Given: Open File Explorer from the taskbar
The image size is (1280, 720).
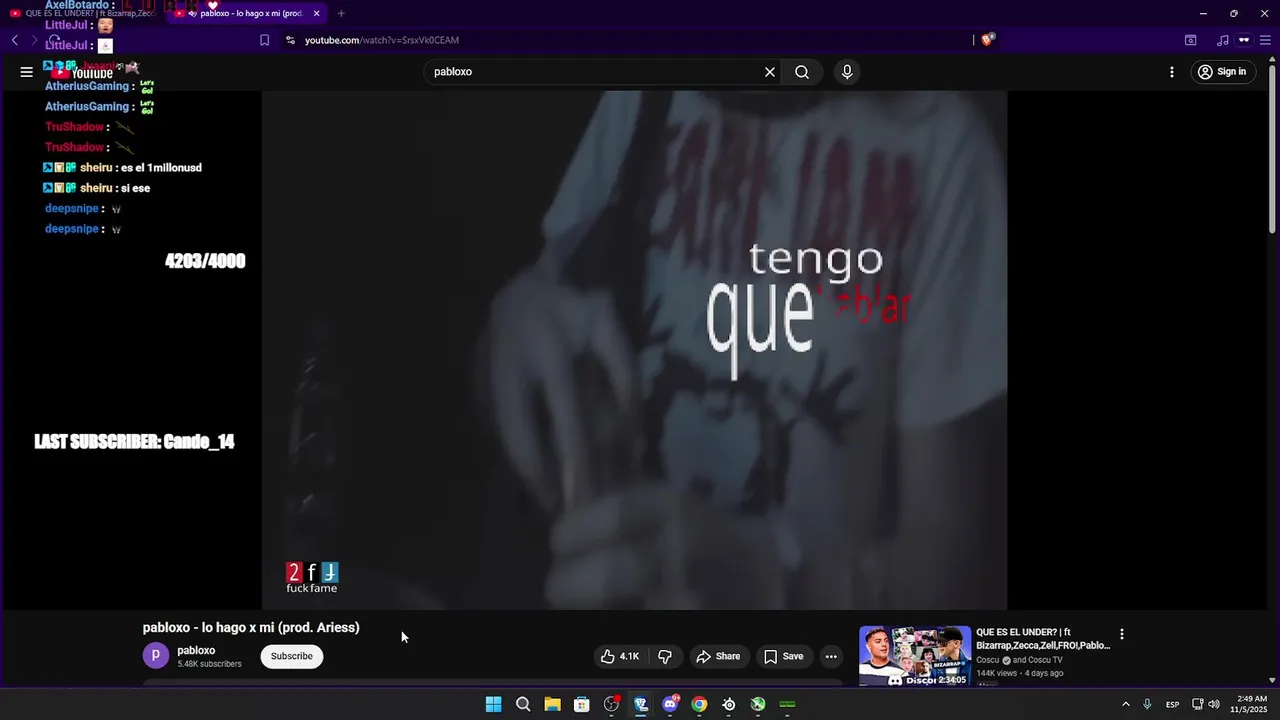Looking at the screenshot, I should point(552,704).
